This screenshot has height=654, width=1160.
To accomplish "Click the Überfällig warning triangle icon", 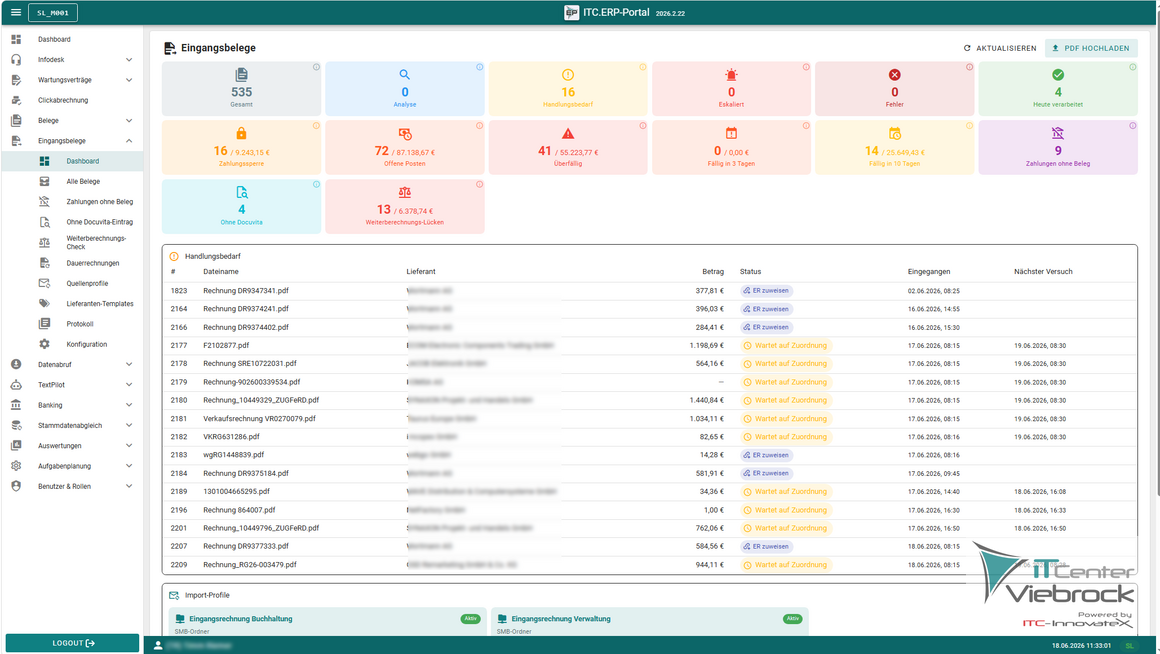I will [568, 133].
